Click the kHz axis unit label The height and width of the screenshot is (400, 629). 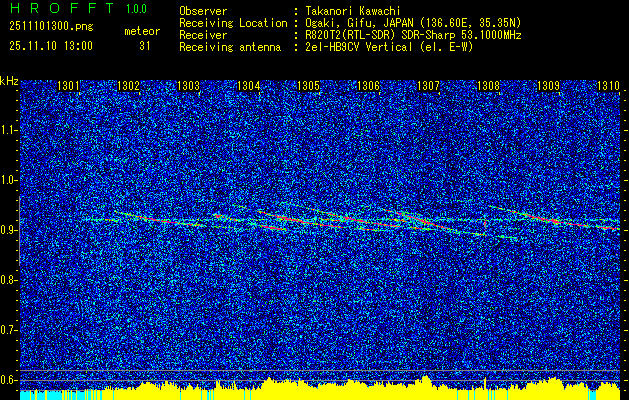pyautogui.click(x=9, y=81)
